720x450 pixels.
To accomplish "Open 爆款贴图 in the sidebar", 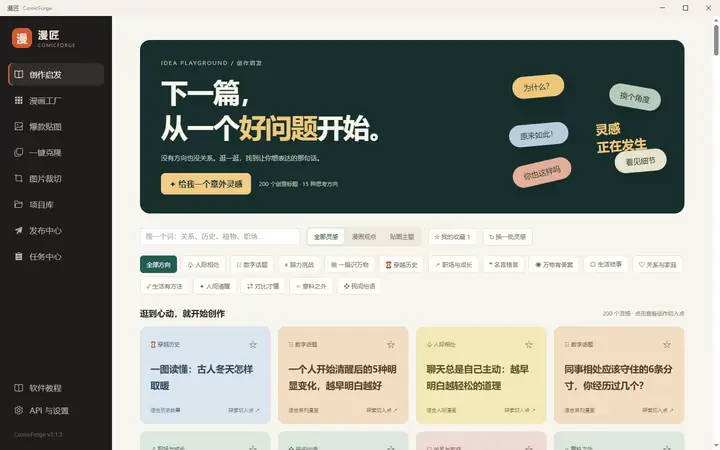I will pos(56,126).
